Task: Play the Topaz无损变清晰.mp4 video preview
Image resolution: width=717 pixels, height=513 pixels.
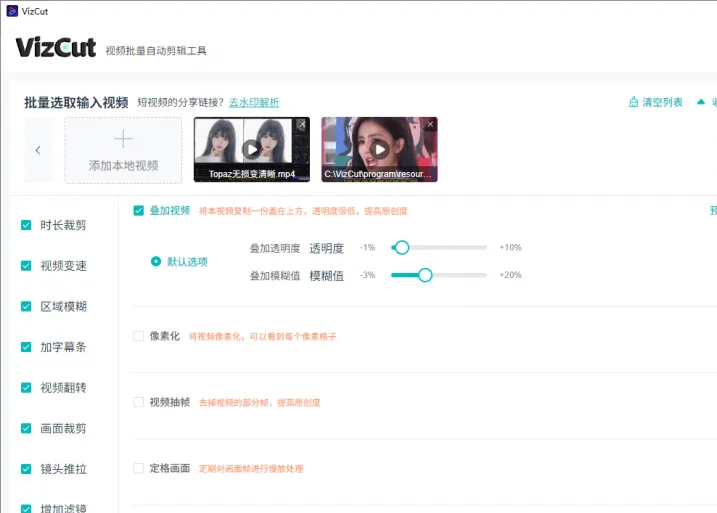Action: [x=251, y=149]
